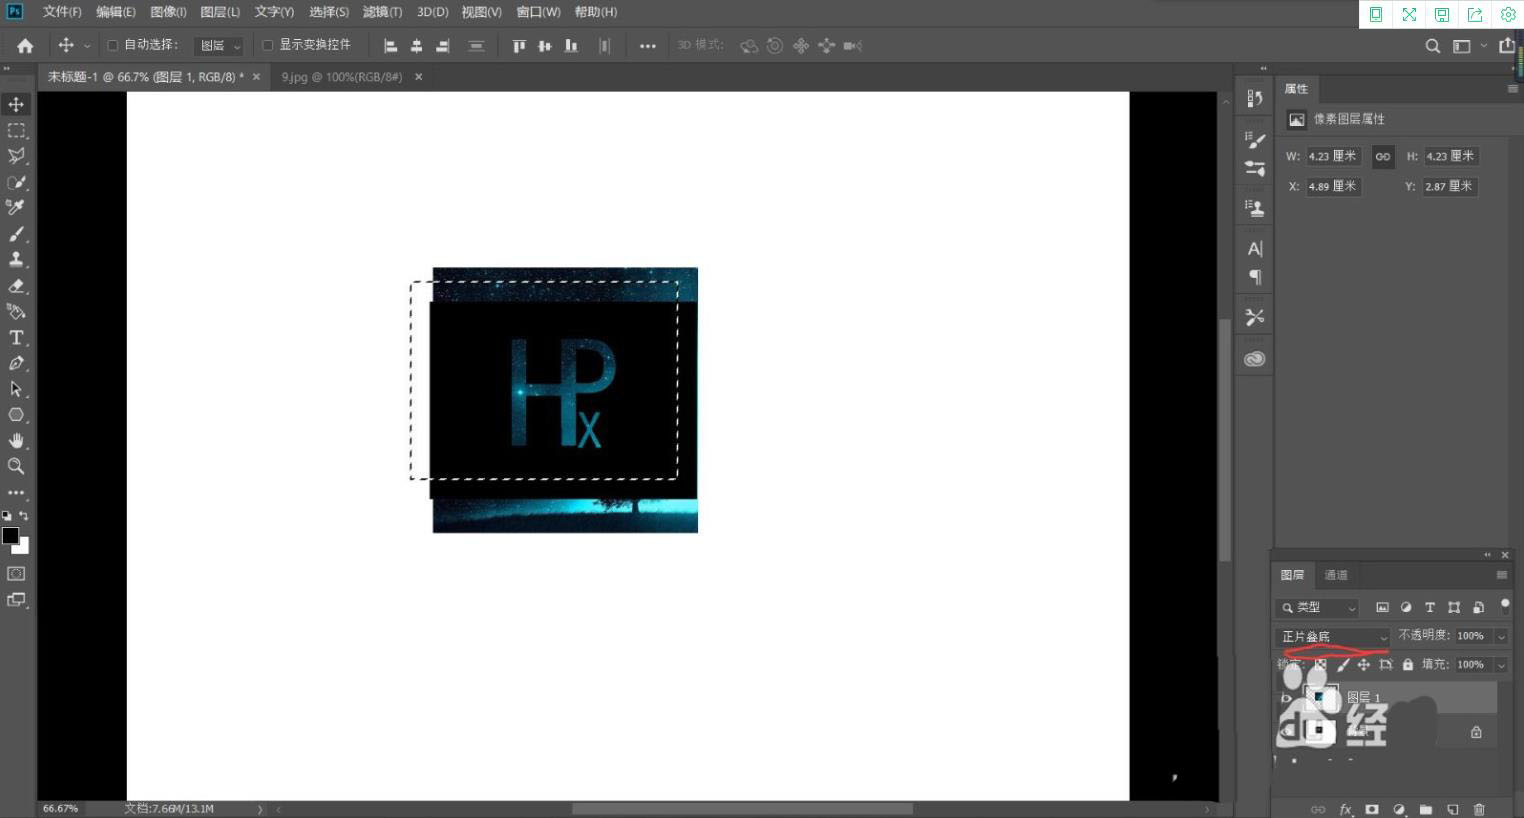Expand the 不透明度 opacity dropdown arrow
Screen dimensions: 1524x818
coord(1500,636)
